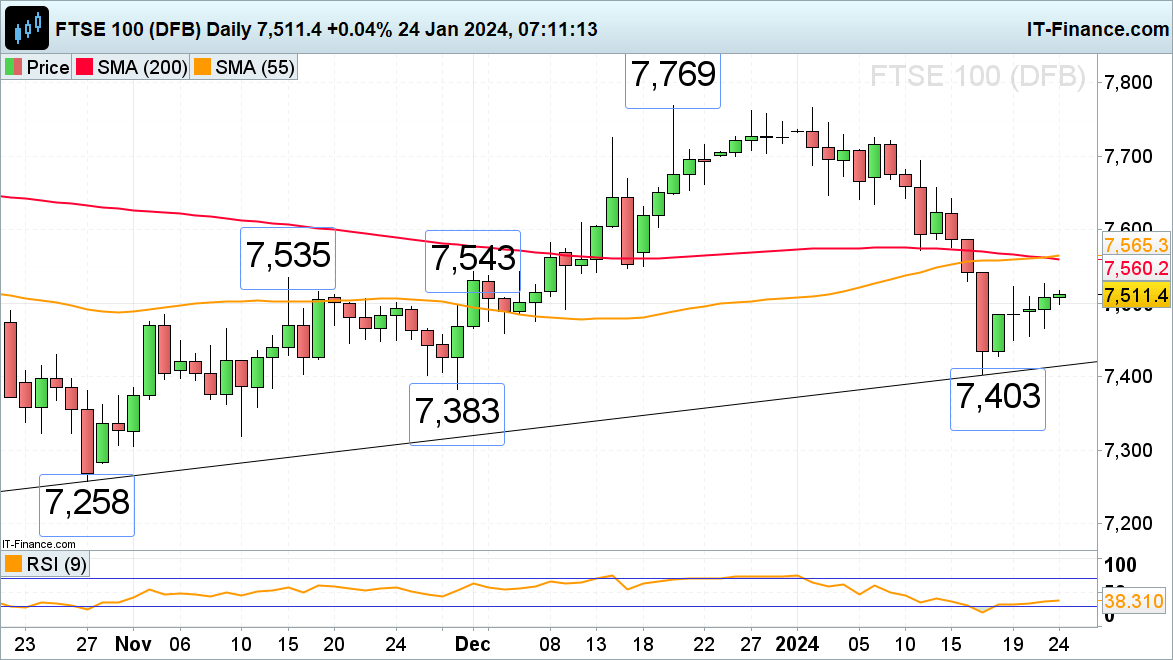Screen dimensions: 1173x660
Task: Select the 7,535 peak annotation box
Action: coord(288,257)
